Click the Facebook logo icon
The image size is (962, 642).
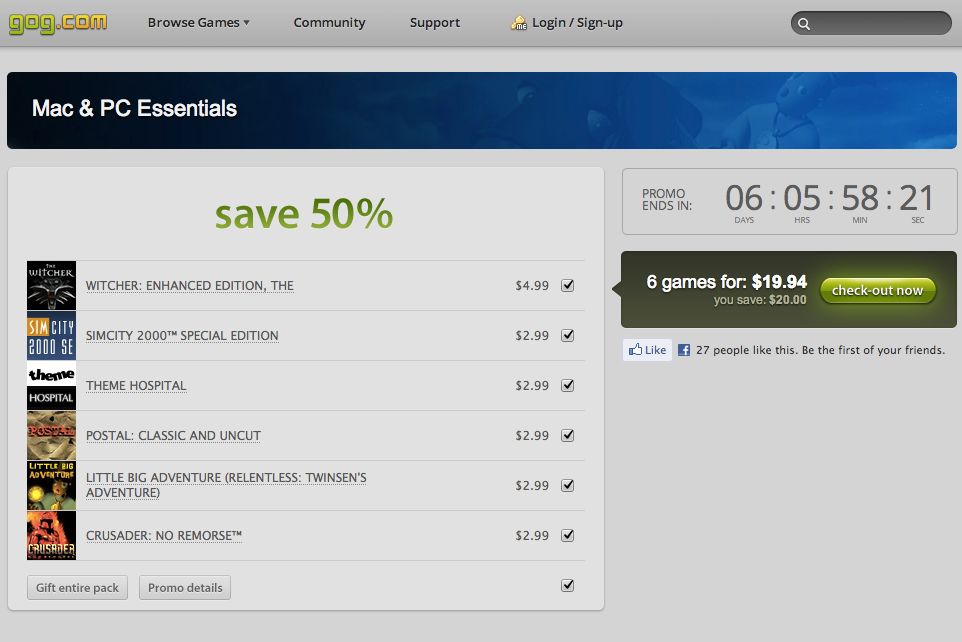[684, 350]
